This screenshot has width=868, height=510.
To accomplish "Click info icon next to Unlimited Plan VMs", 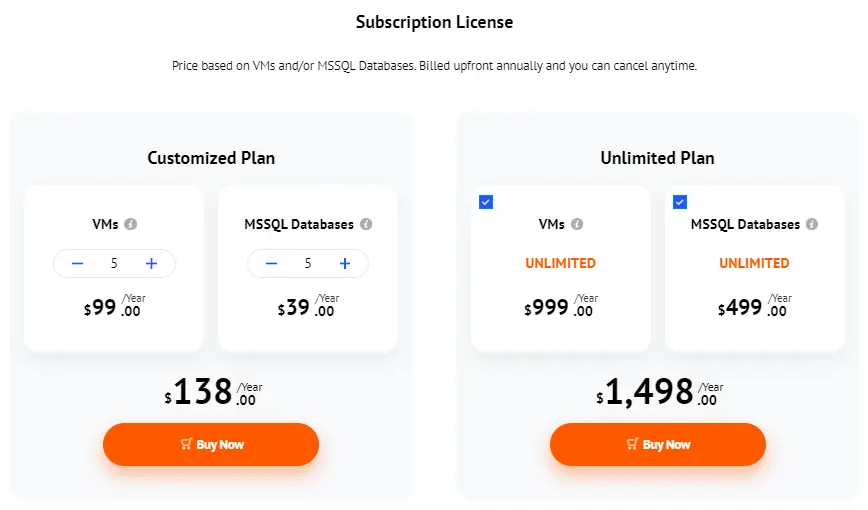I will click(x=577, y=224).
